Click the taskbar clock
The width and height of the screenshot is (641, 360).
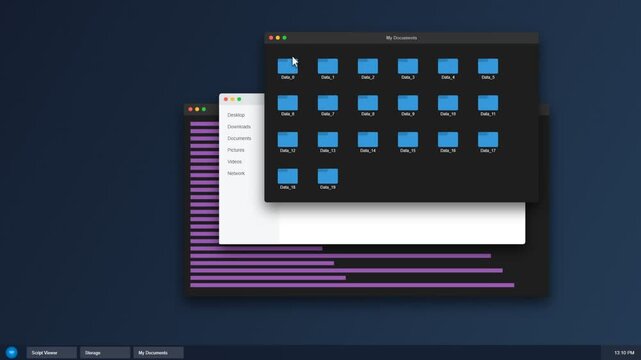tap(624, 353)
